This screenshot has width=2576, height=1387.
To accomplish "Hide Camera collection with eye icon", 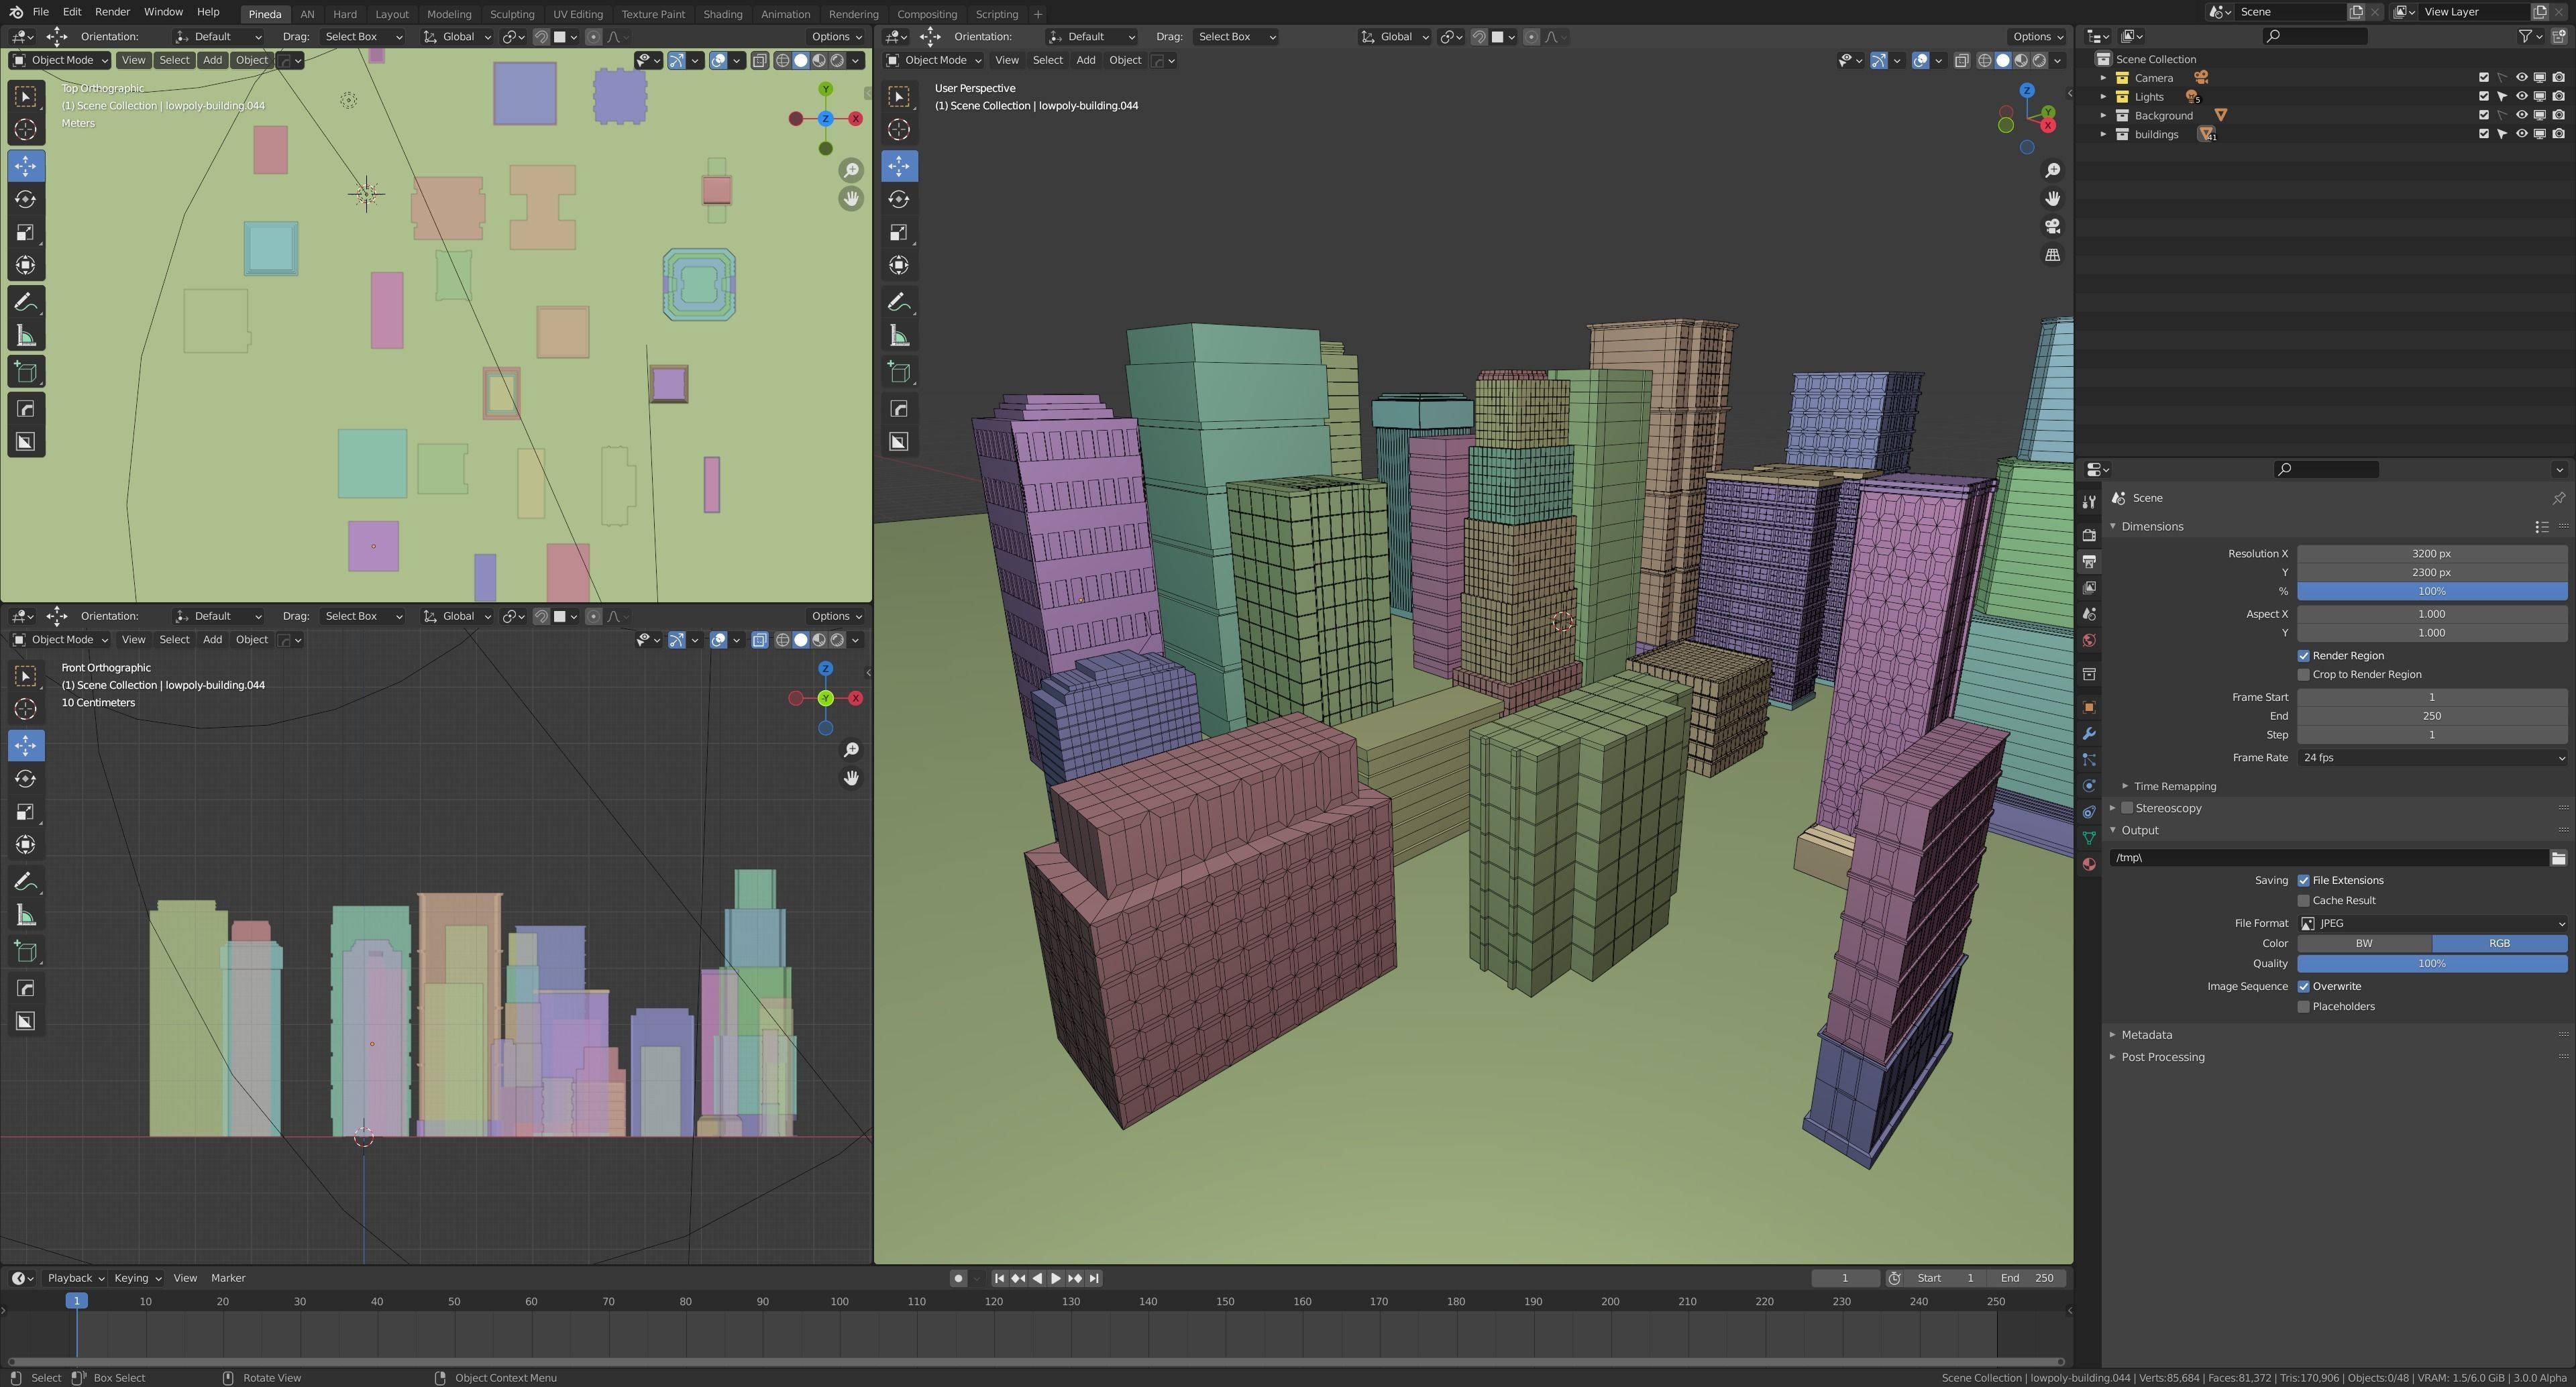I will coord(2521,78).
